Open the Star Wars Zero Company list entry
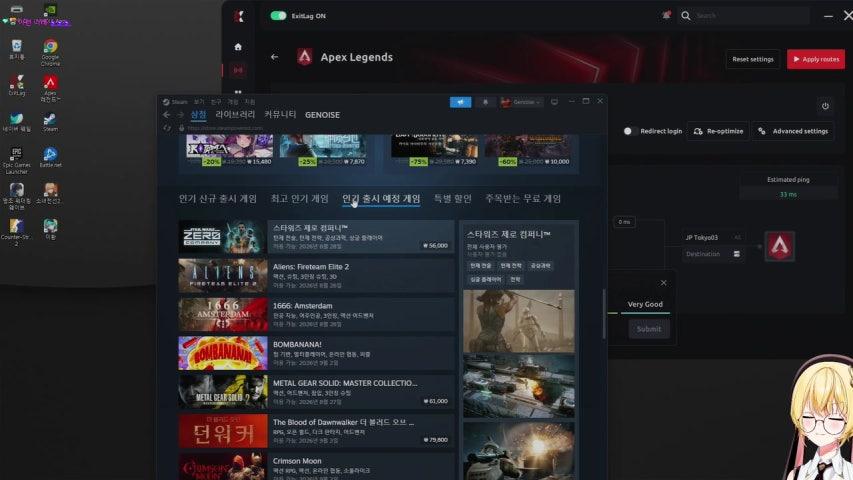The image size is (853, 480). tap(316, 237)
